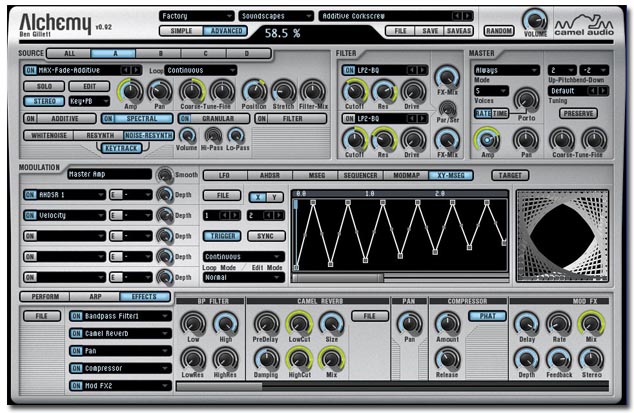Click the modulation Smooth knob
Screen dimensions: 634x413
click(x=165, y=174)
